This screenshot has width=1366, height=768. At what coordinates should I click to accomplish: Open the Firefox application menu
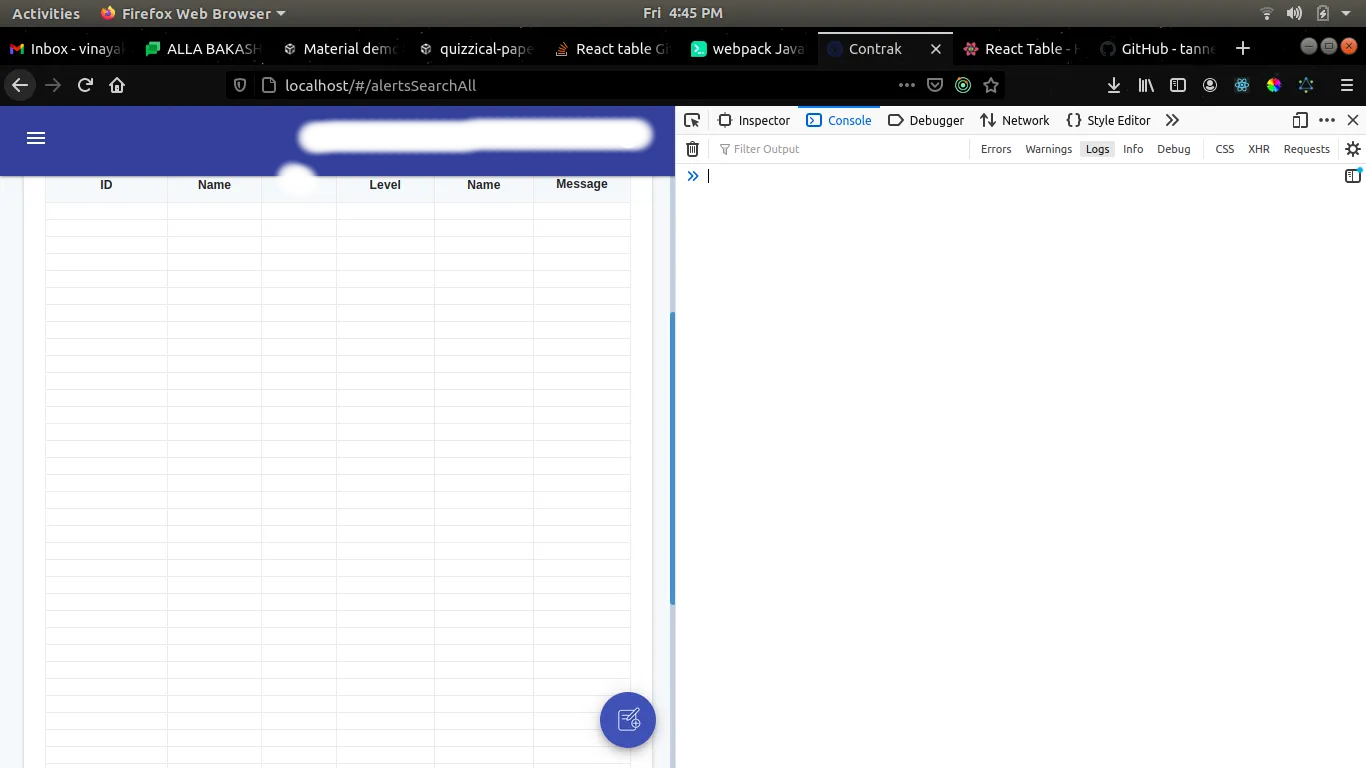[x=1347, y=86]
